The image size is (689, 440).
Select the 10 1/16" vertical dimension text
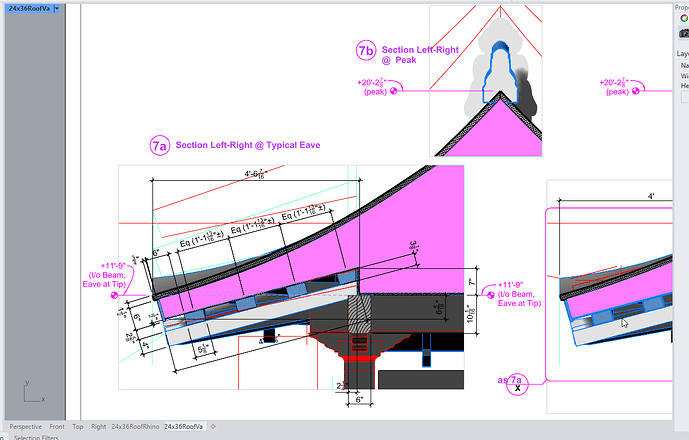(x=471, y=313)
